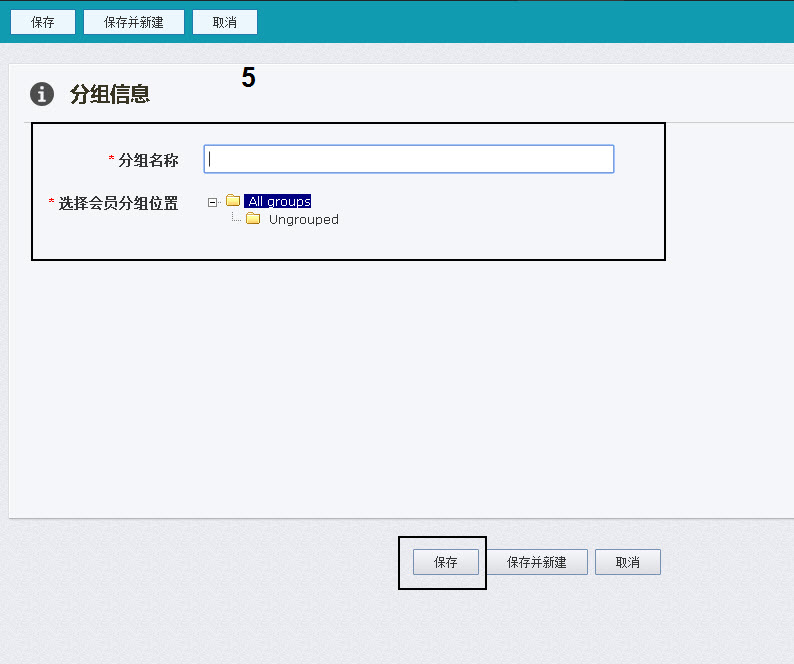Click the dotted tree connector before Ungrouped

(236, 218)
